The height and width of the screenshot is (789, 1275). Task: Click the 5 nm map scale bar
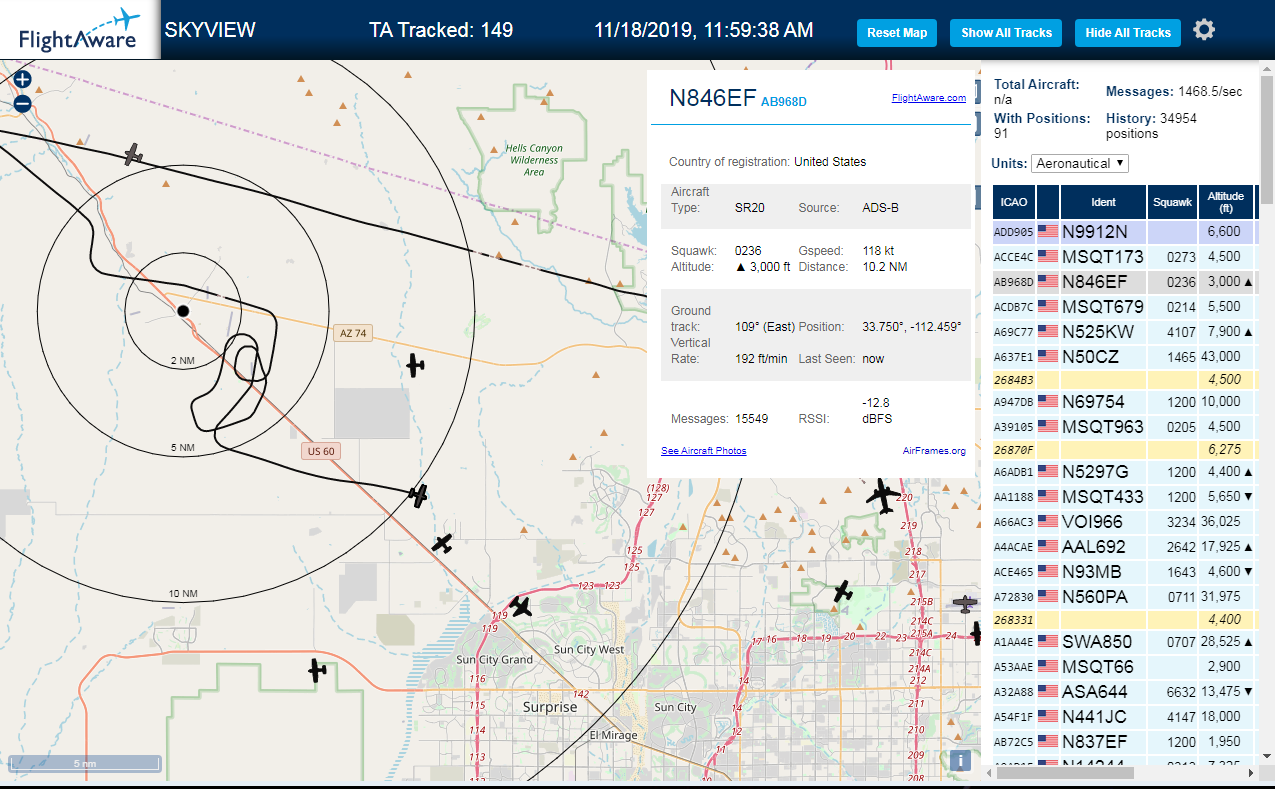[x=84, y=764]
